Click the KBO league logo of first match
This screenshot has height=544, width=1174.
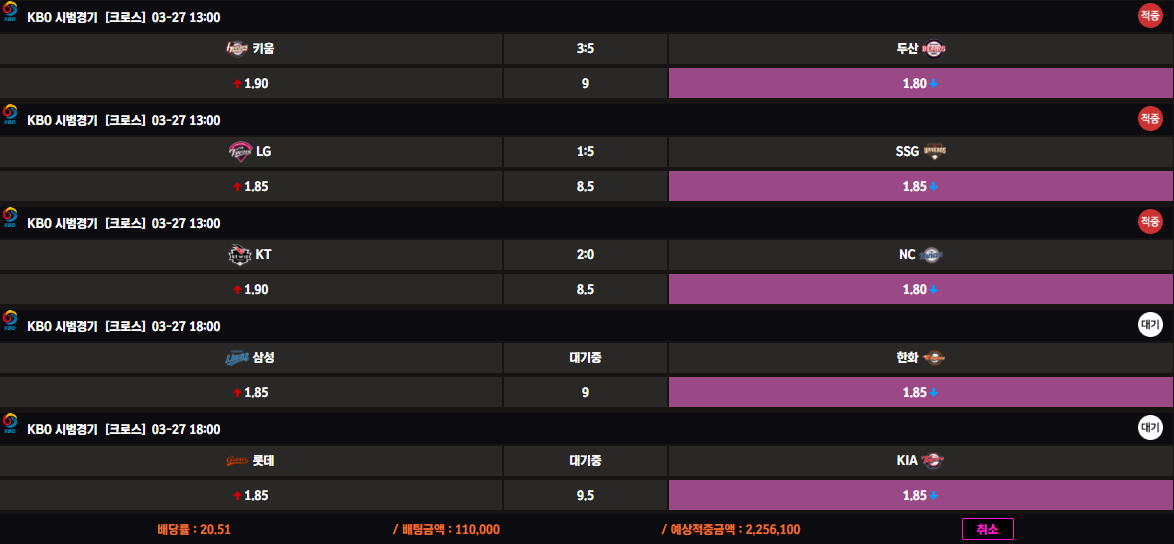(x=10, y=14)
